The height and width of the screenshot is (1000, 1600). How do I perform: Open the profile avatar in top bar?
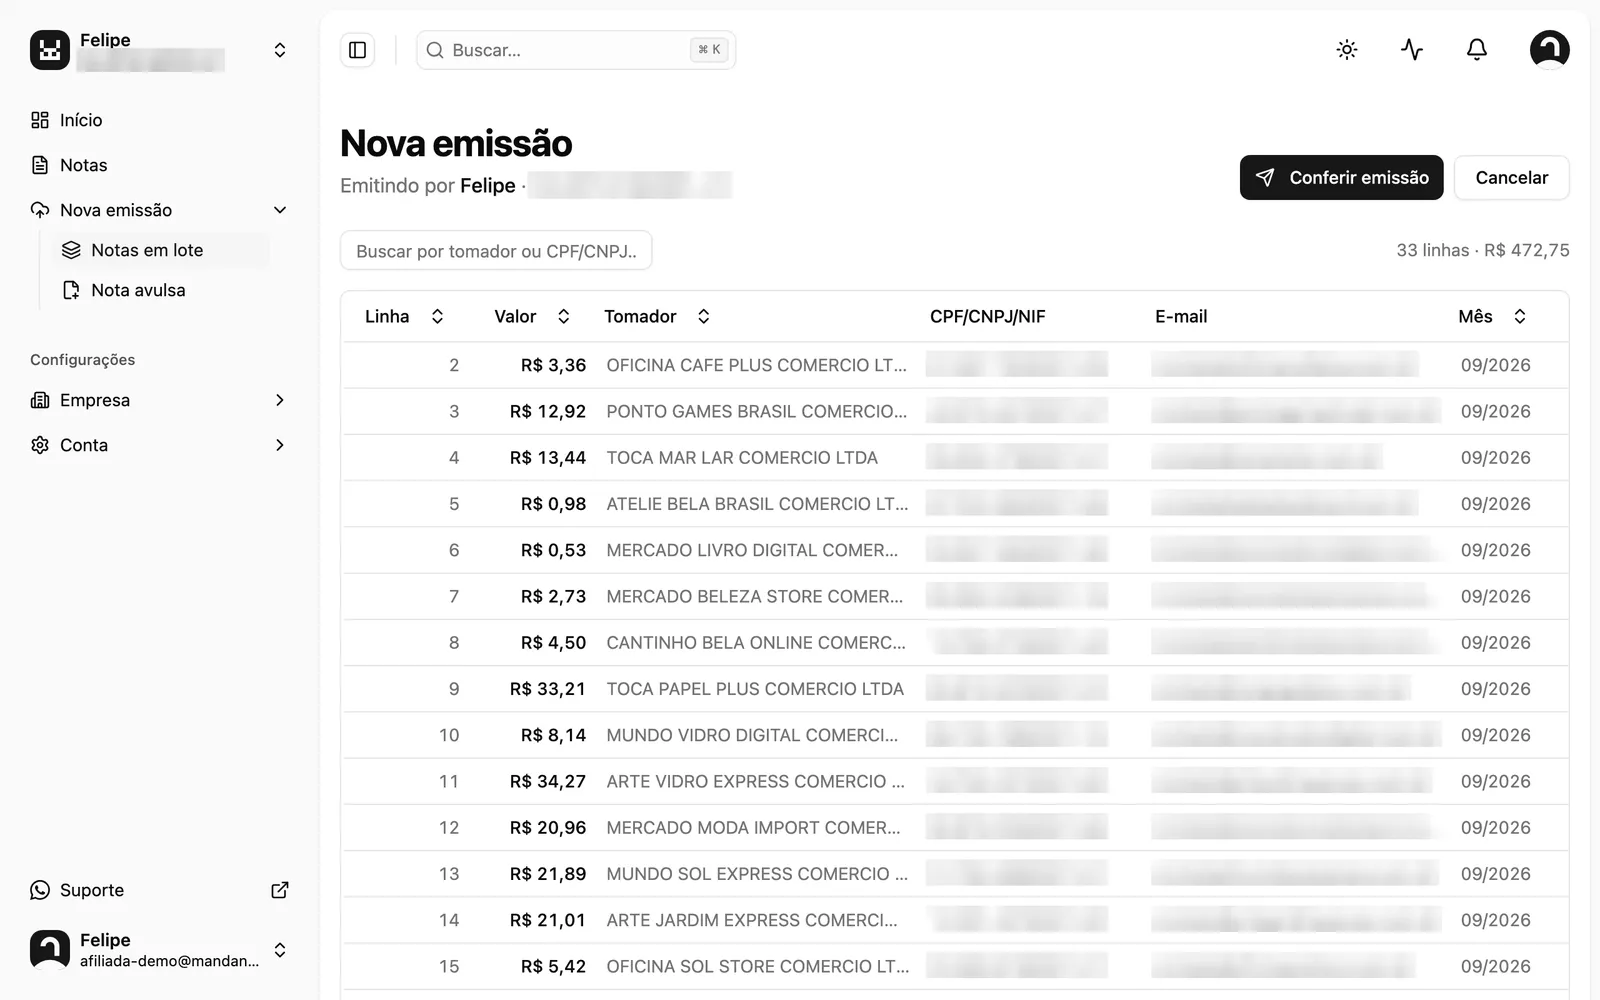1549,50
